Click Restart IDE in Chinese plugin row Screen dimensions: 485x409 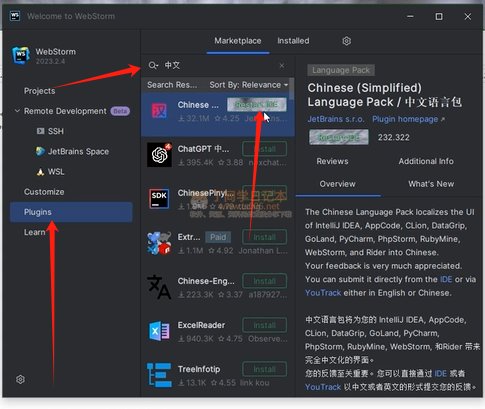point(257,105)
